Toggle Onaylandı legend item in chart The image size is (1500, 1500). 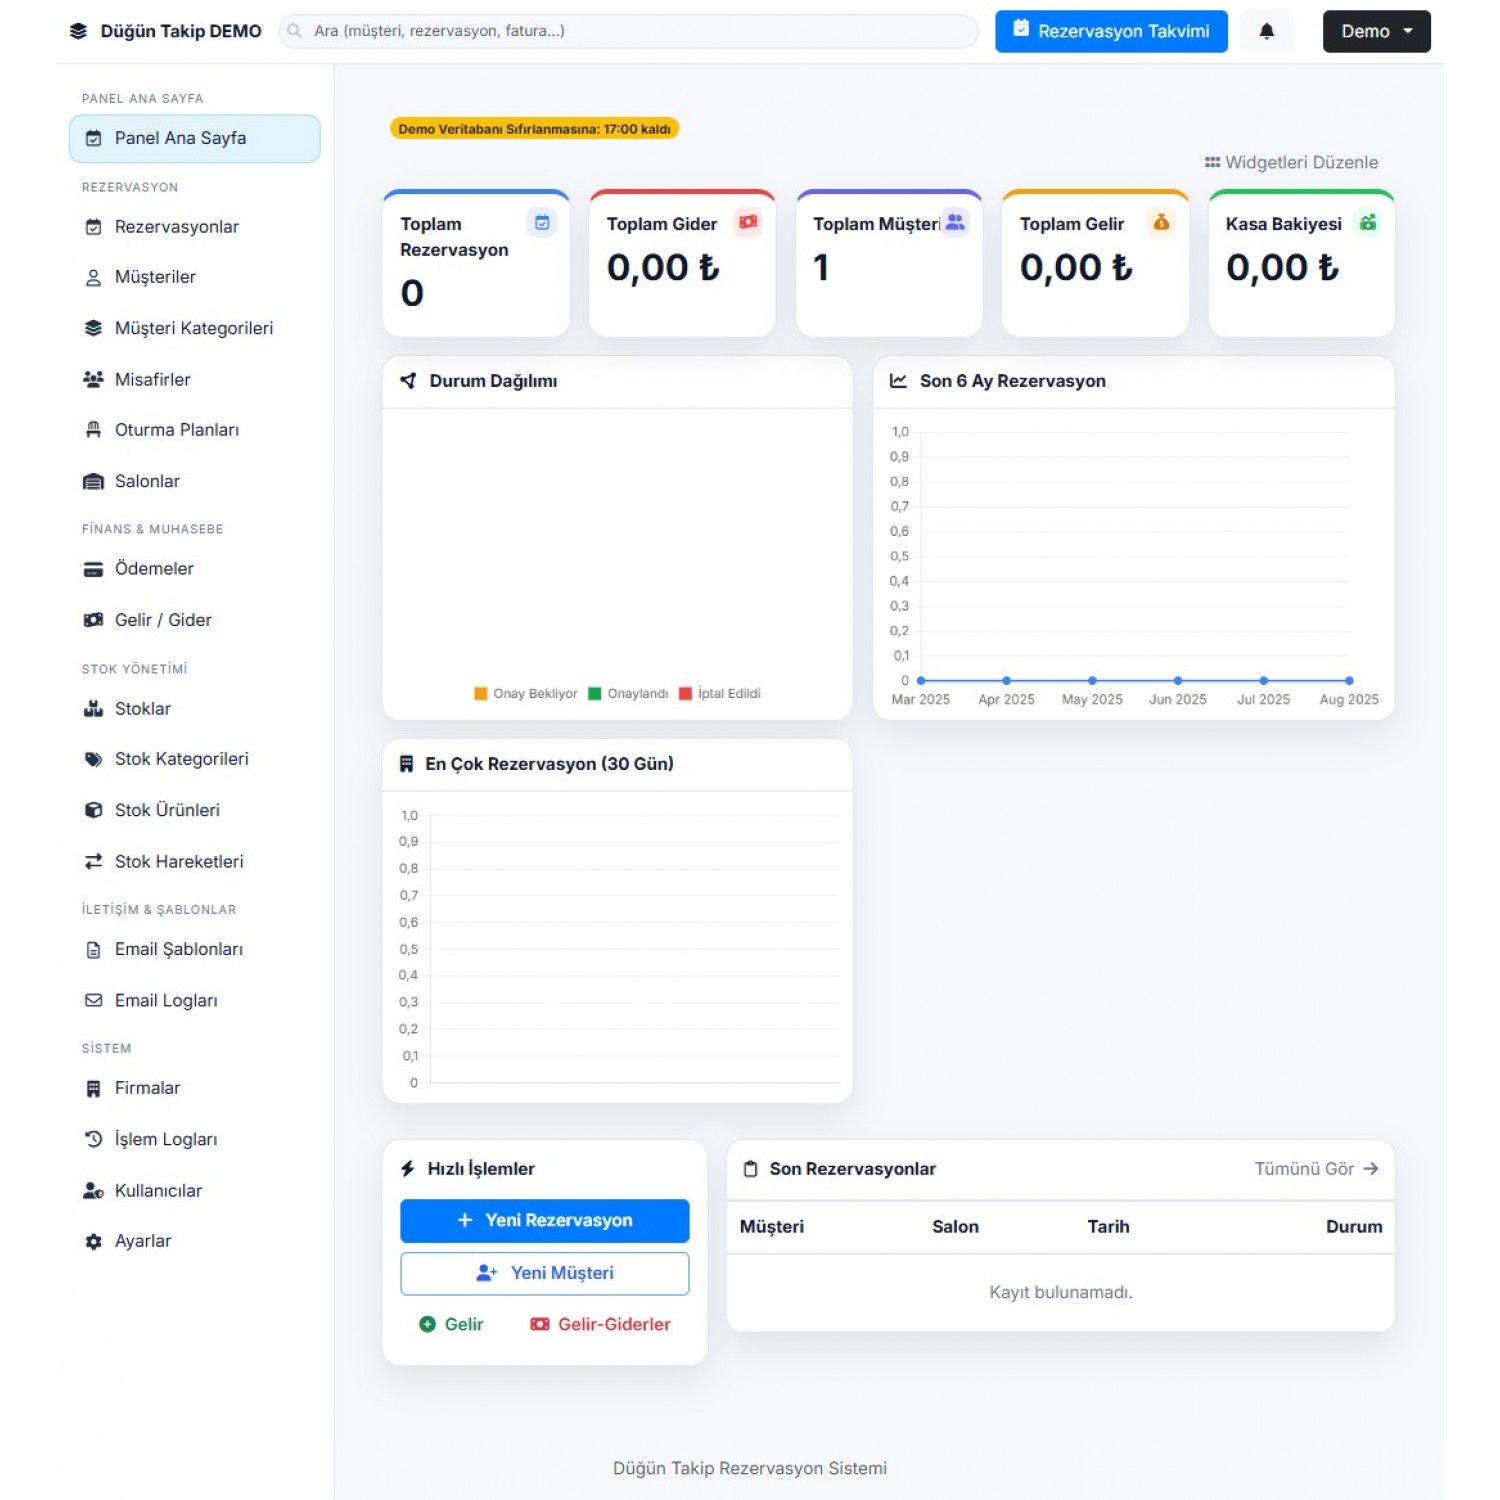(628, 693)
